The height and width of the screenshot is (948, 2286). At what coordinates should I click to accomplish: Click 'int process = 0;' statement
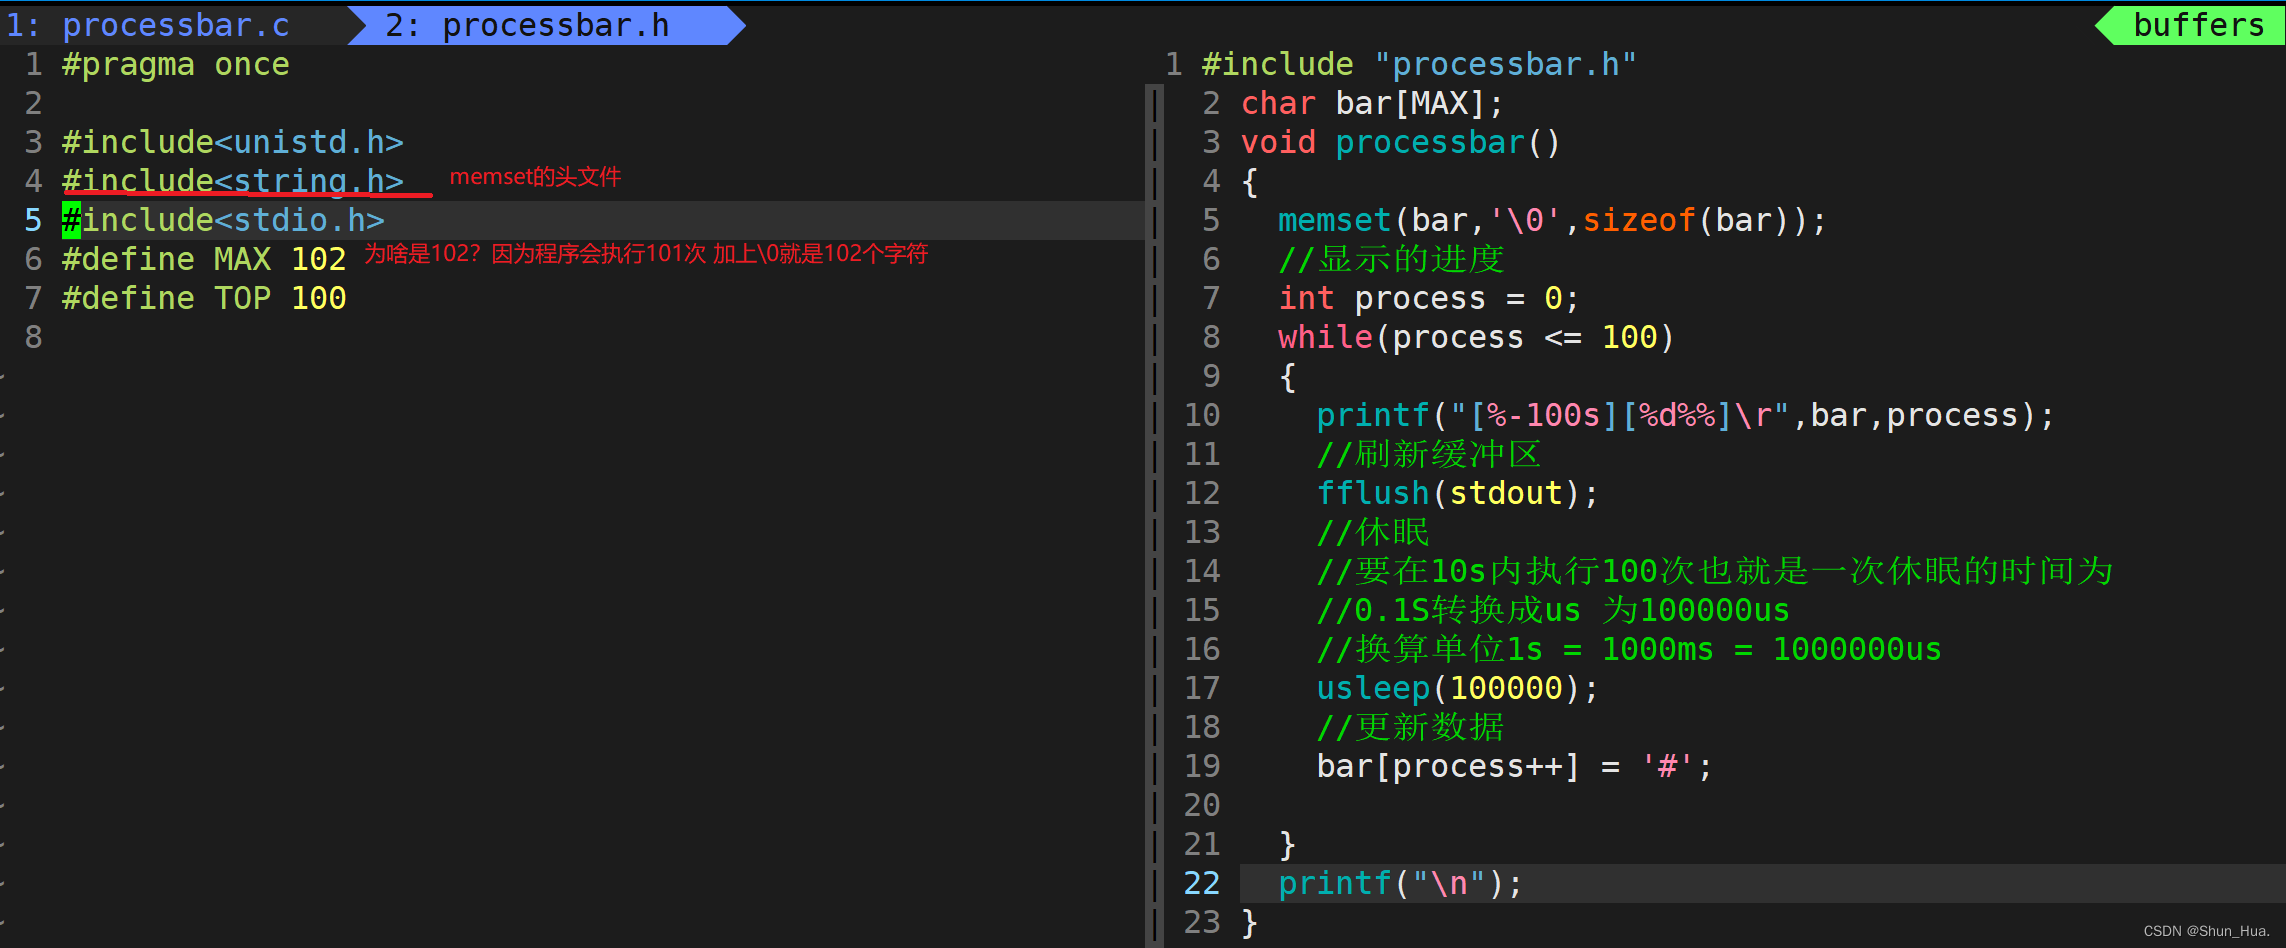coord(1429,299)
